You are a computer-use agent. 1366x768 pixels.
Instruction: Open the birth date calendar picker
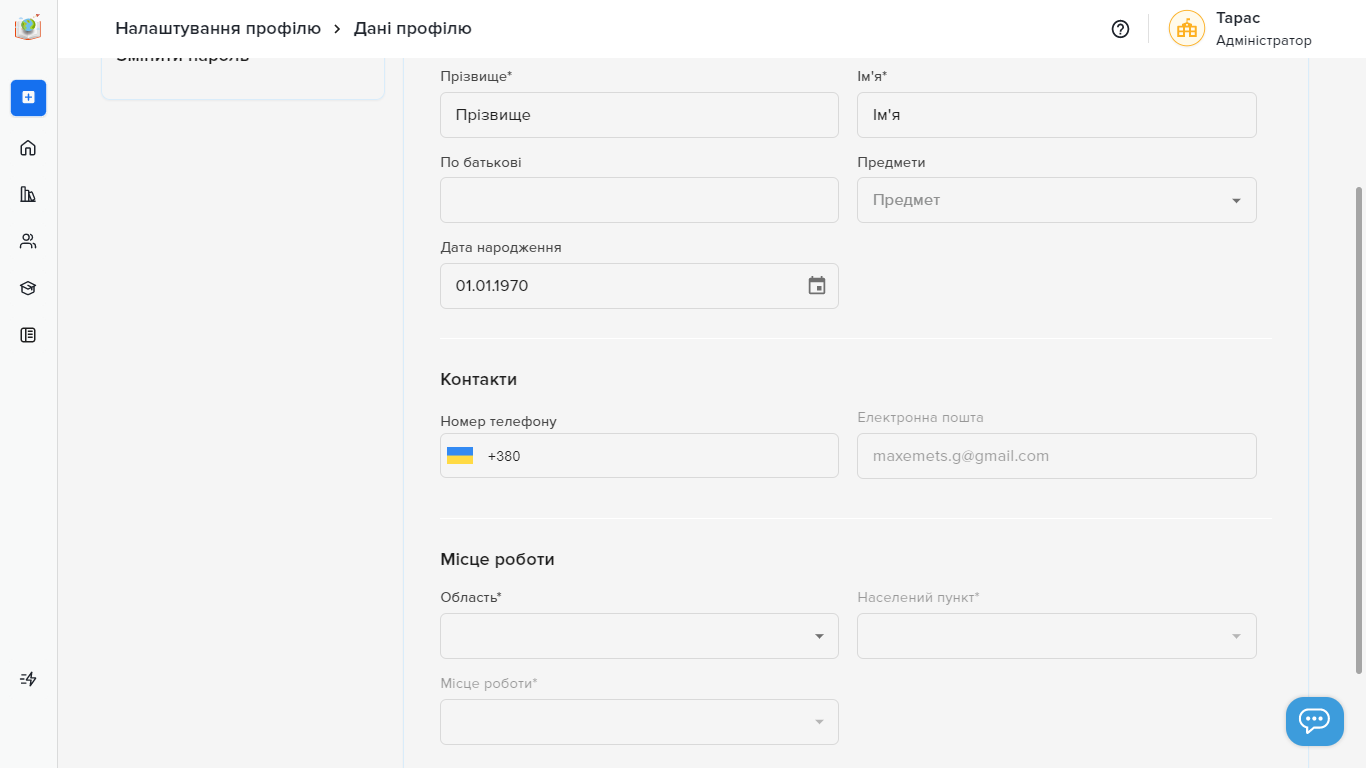coord(817,286)
